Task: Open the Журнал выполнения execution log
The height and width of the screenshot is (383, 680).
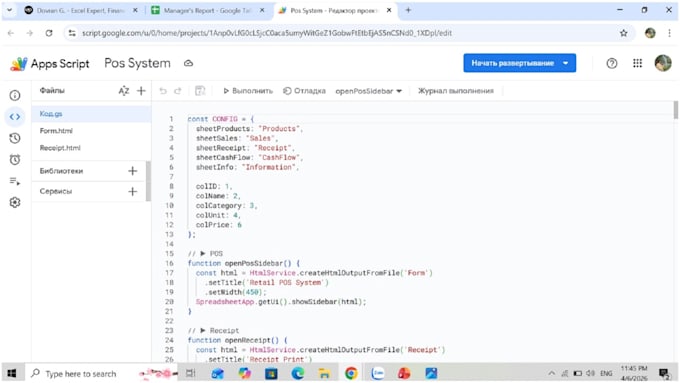Action: click(456, 91)
